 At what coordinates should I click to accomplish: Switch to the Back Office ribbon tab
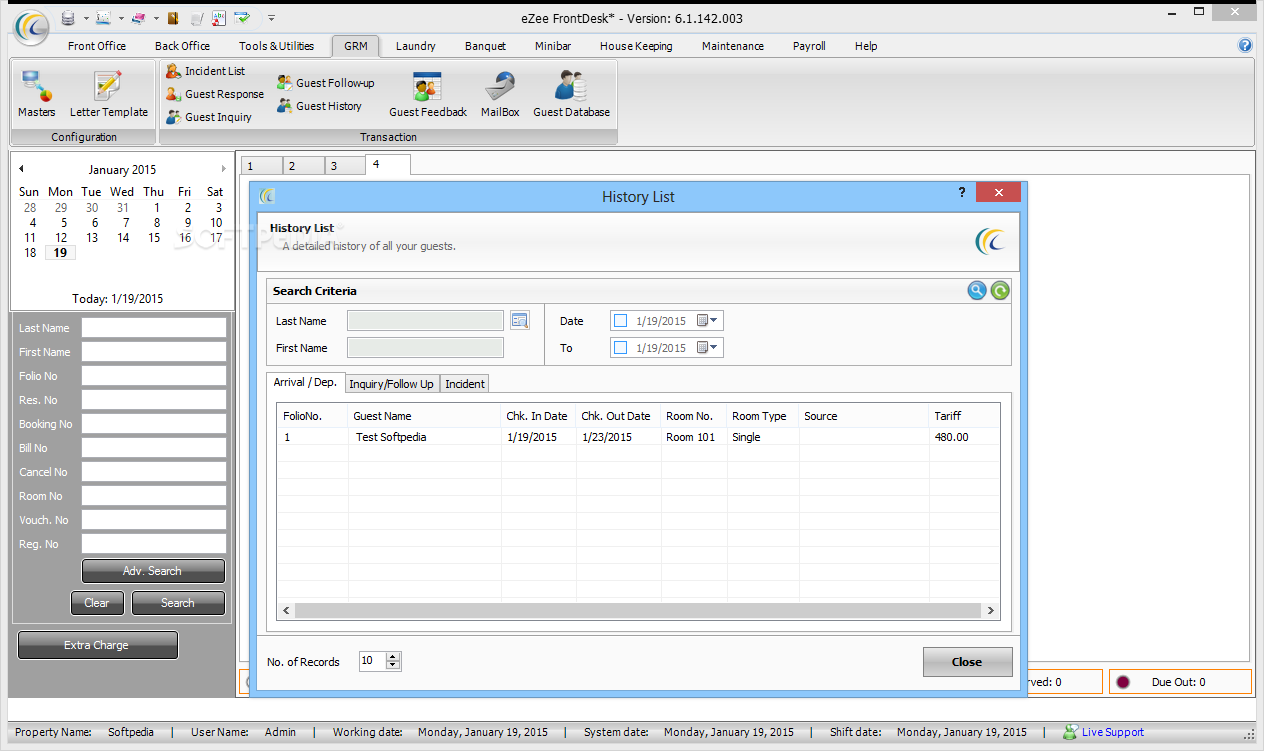pyautogui.click(x=183, y=46)
